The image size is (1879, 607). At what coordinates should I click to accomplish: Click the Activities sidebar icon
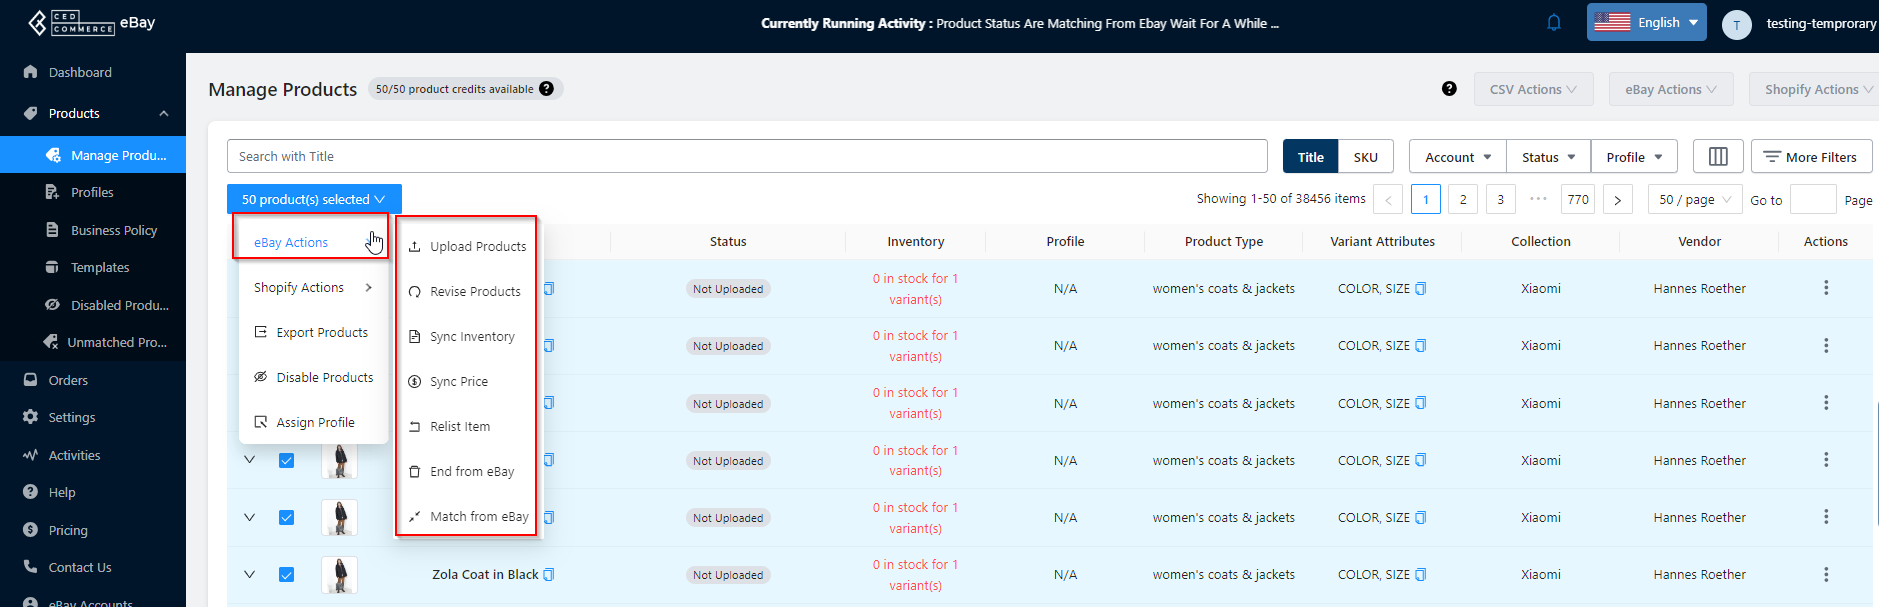click(x=30, y=455)
